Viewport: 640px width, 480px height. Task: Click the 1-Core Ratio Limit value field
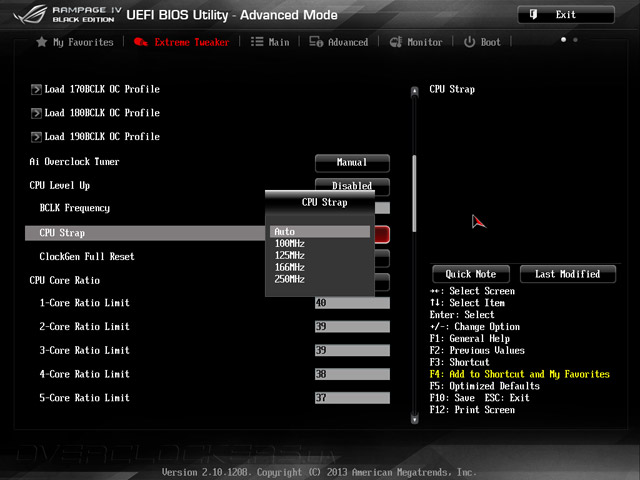pos(352,303)
